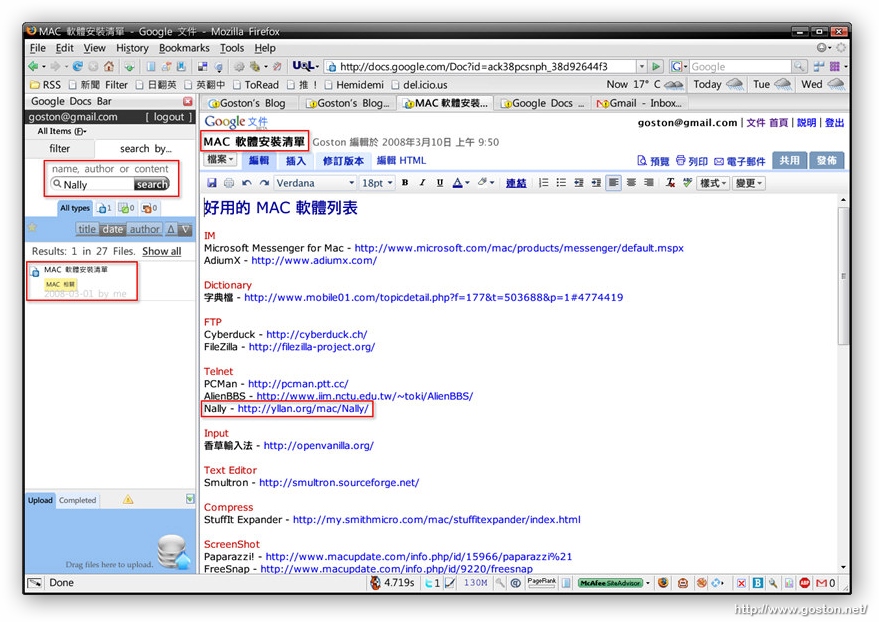Log out of the Google Docs Bar
This screenshot has height=622, width=879.
[169, 117]
